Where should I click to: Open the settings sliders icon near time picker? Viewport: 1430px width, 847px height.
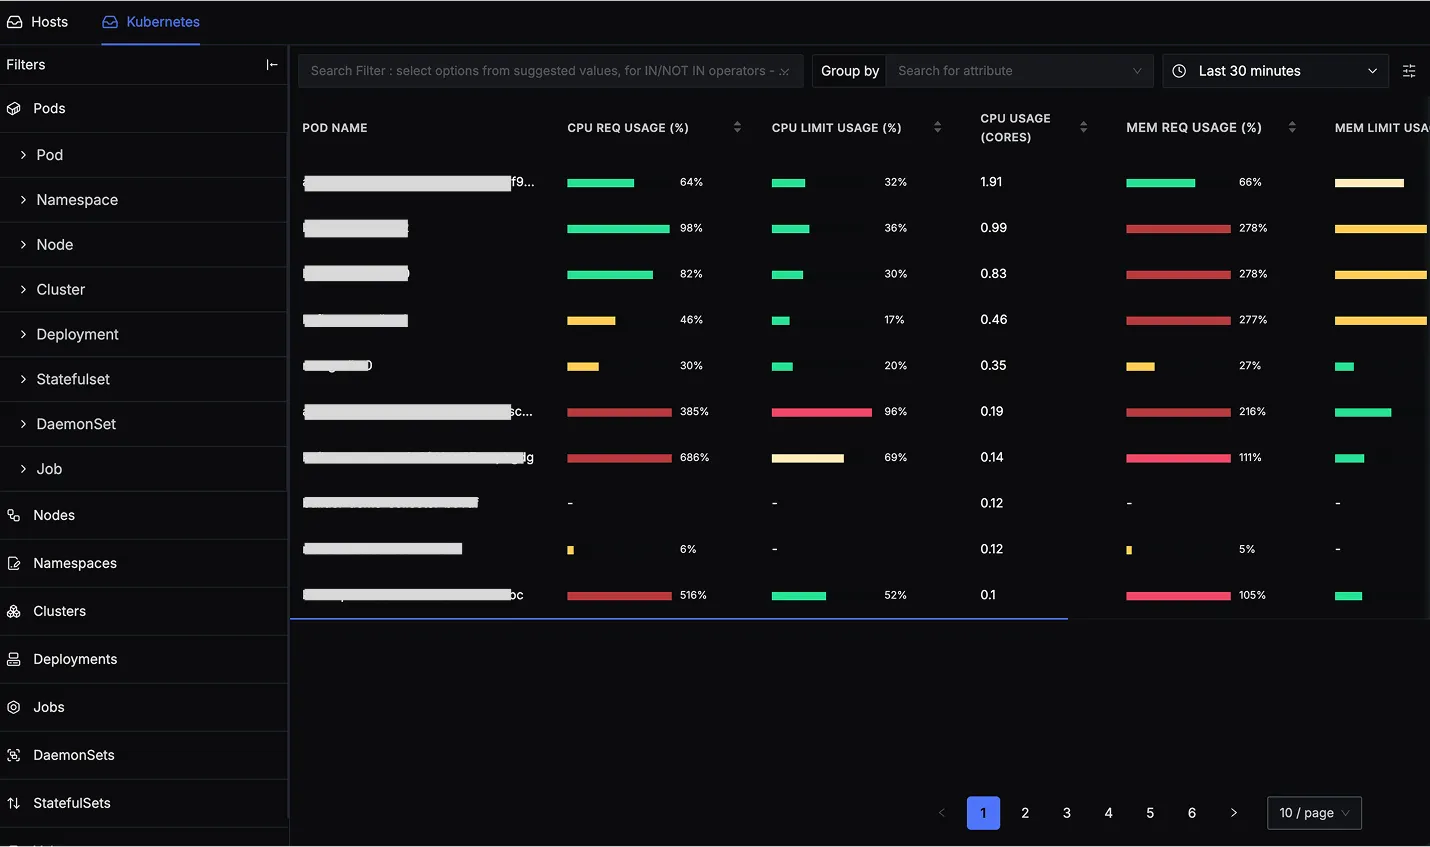[x=1410, y=71]
